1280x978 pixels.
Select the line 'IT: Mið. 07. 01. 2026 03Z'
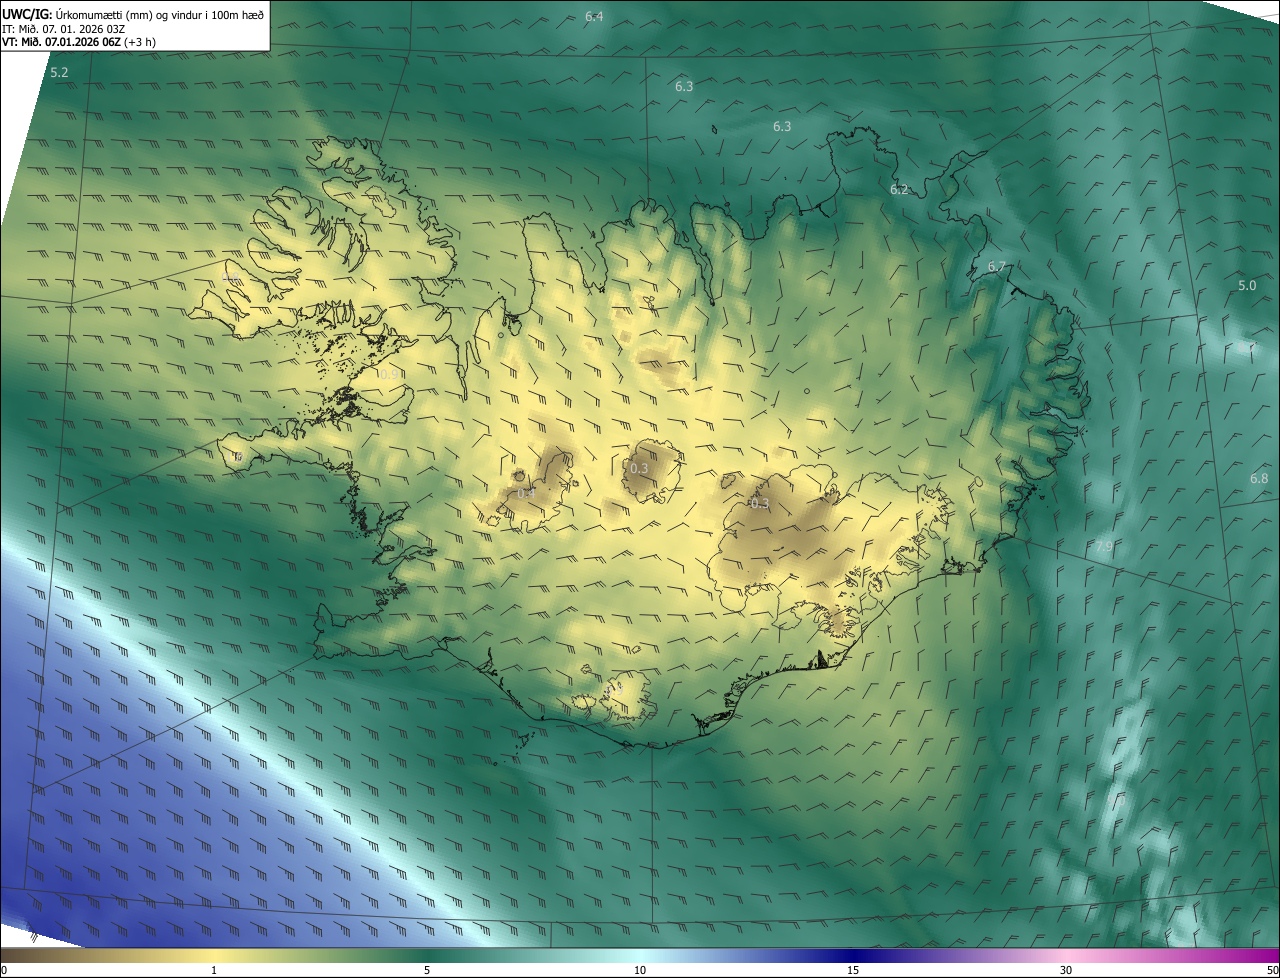pos(66,28)
